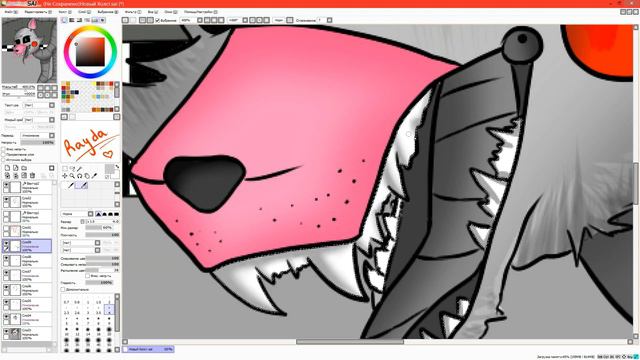The image size is (640, 360).
Task: Create a new layer folder
Action: point(24,168)
